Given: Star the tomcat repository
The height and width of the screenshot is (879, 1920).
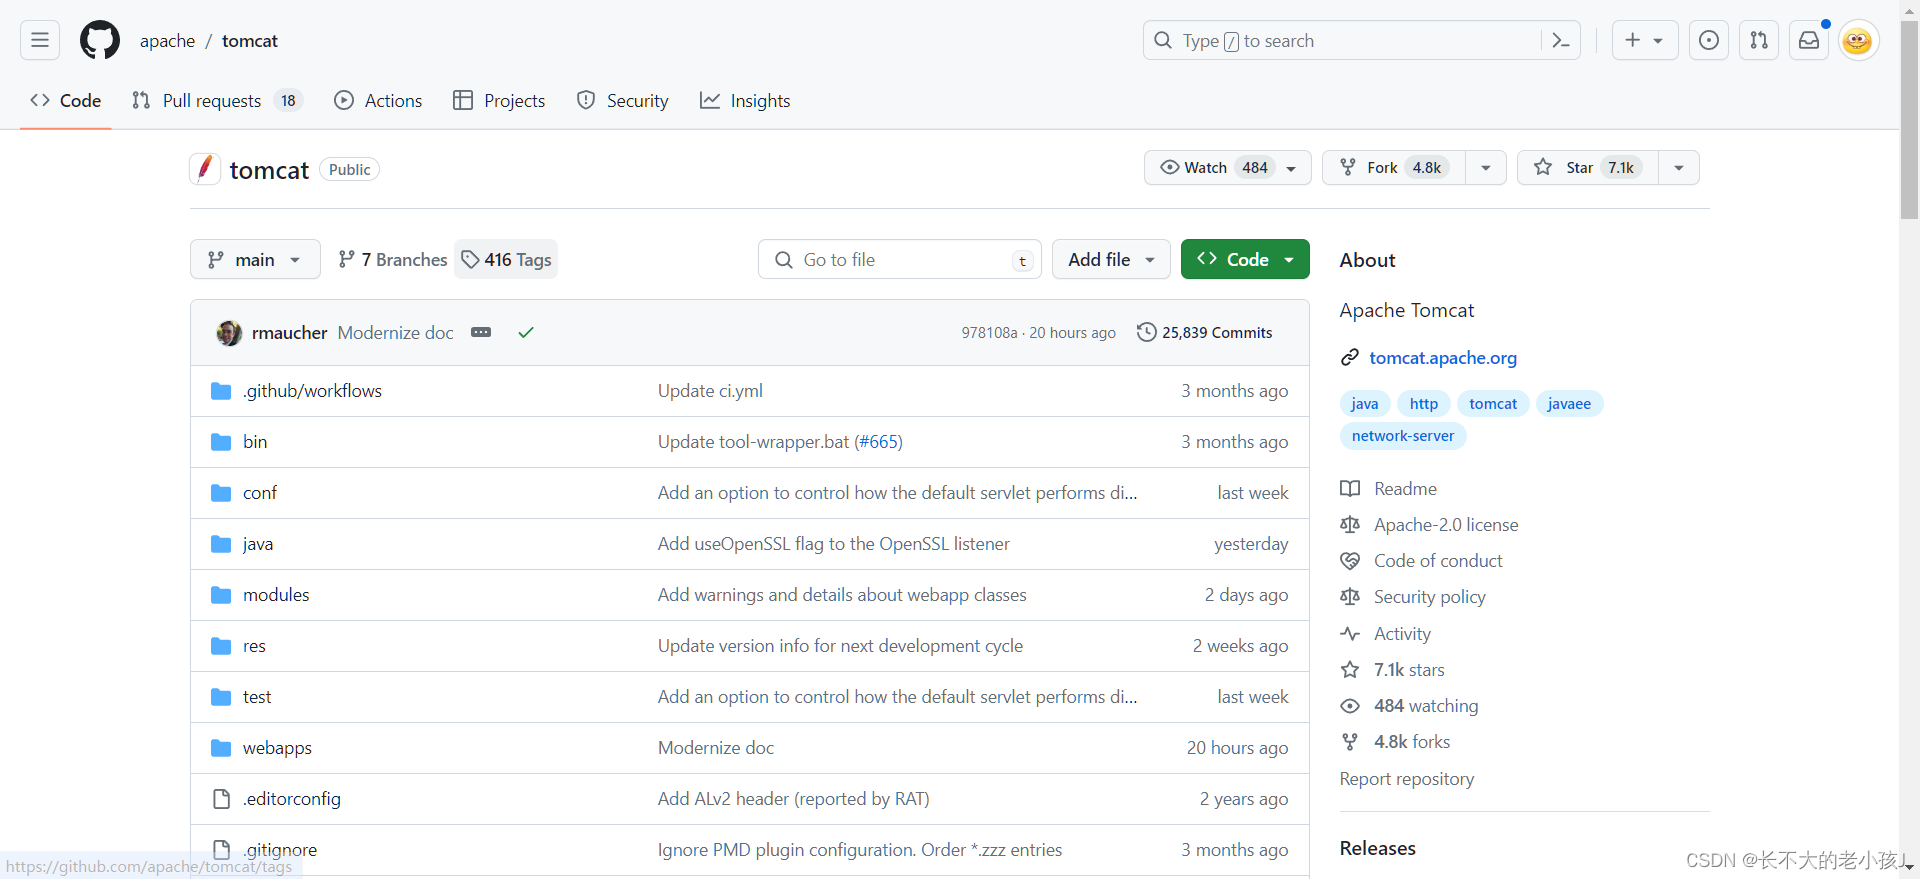Looking at the screenshot, I should [x=1588, y=168].
